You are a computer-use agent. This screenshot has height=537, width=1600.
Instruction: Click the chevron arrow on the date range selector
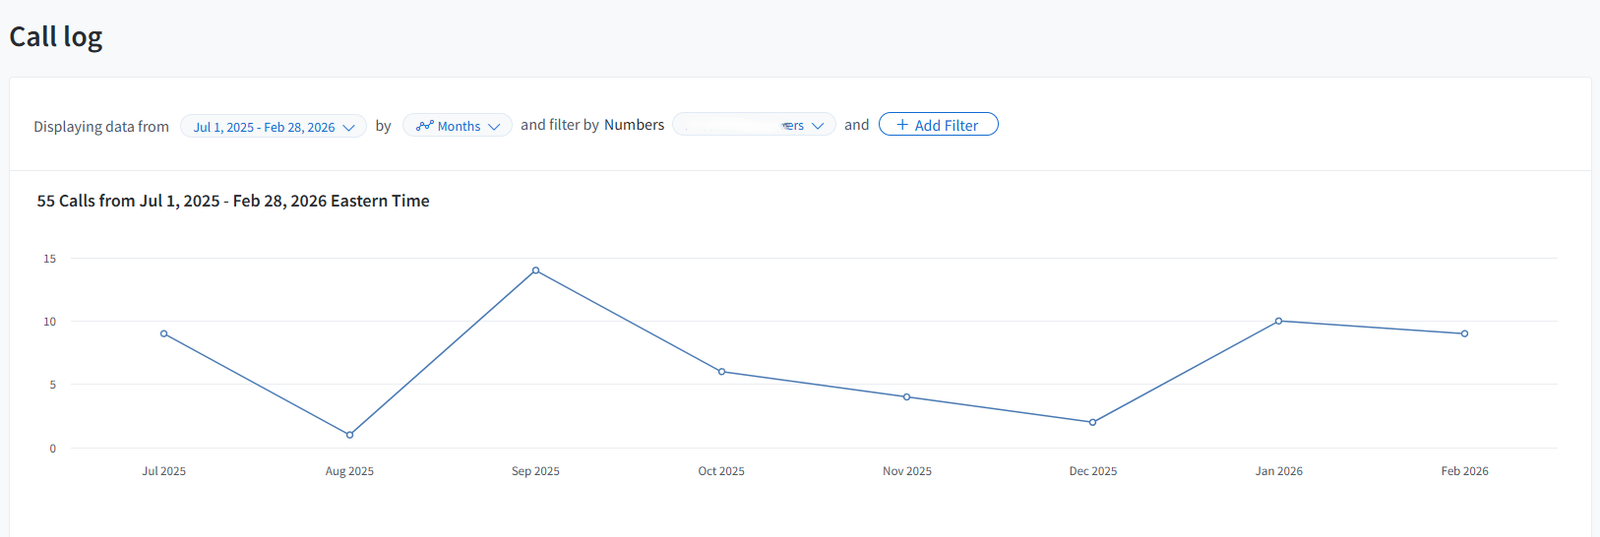click(x=349, y=128)
